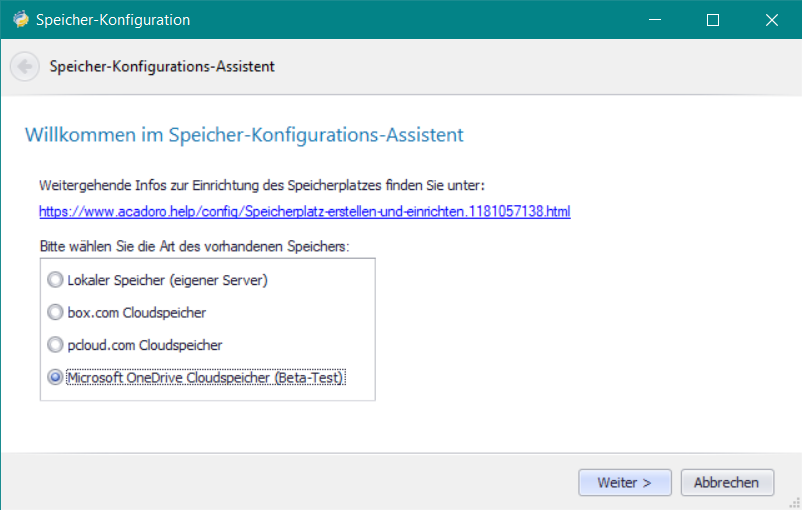The image size is (802, 510).
Task: Open the acadoro.help Speicherplatz-erstellen link
Action: click(305, 211)
